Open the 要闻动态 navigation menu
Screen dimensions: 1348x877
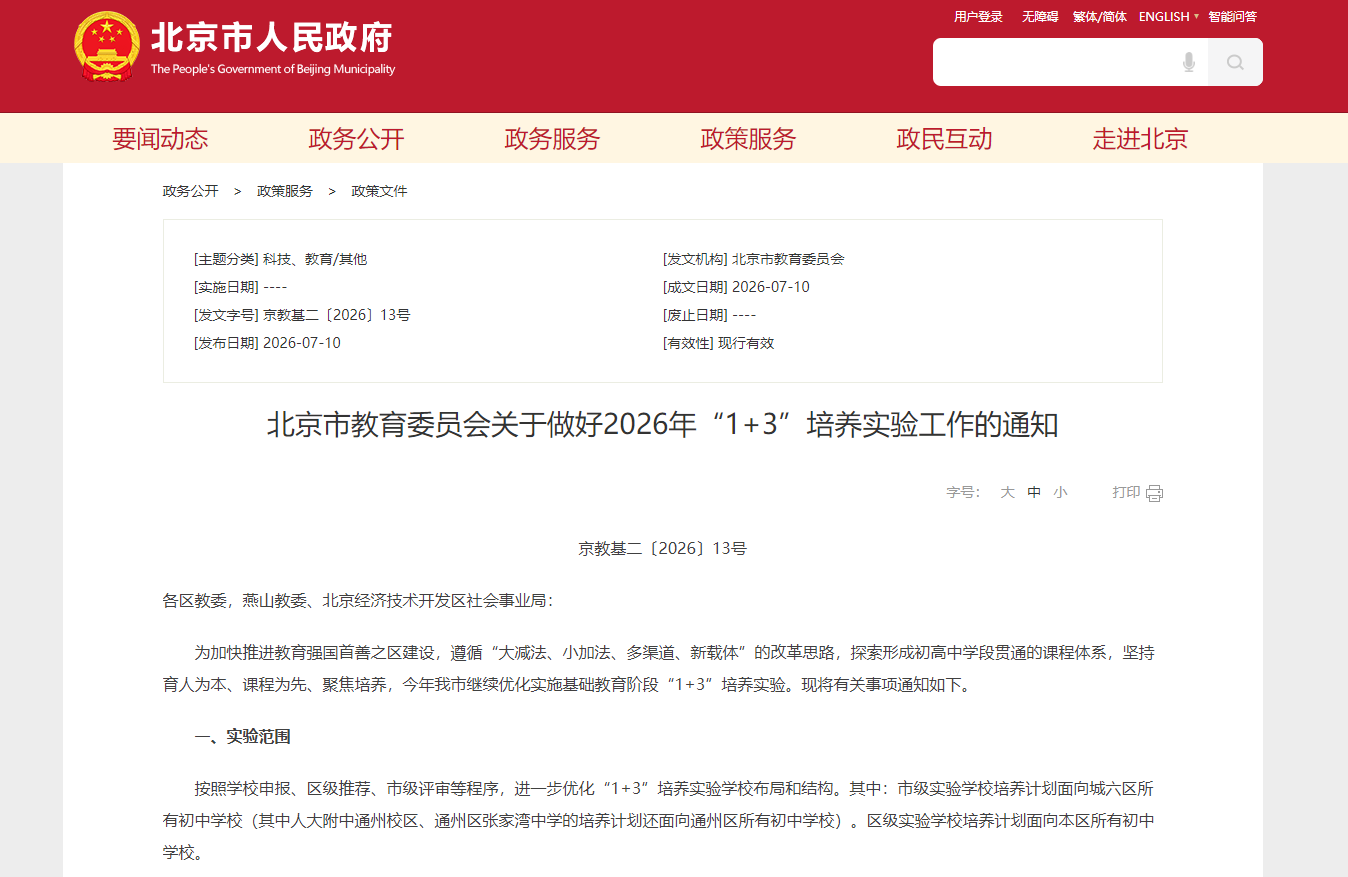click(x=160, y=139)
